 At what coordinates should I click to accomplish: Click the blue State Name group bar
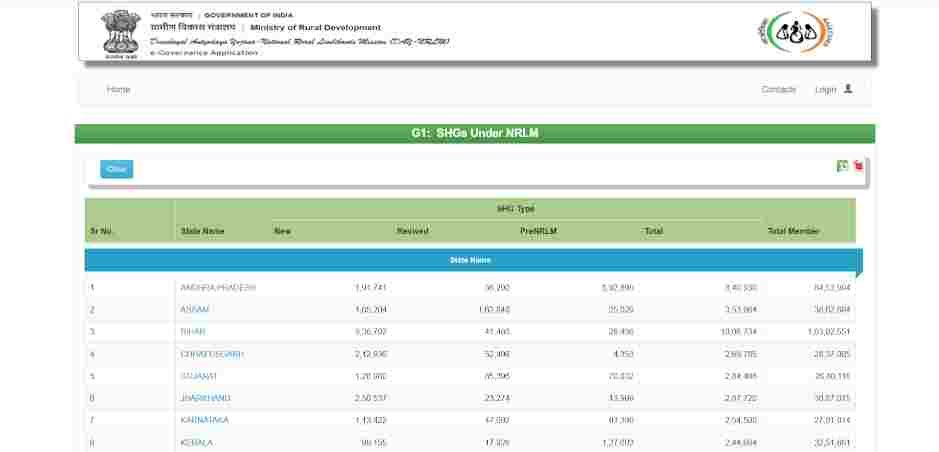coord(471,260)
